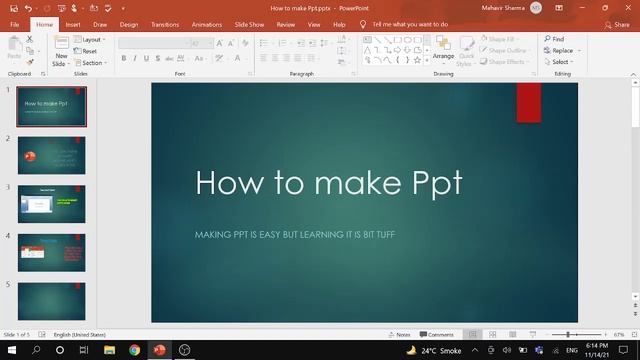Toggle Bold formatting
The height and width of the screenshot is (360, 640).
(124, 58)
